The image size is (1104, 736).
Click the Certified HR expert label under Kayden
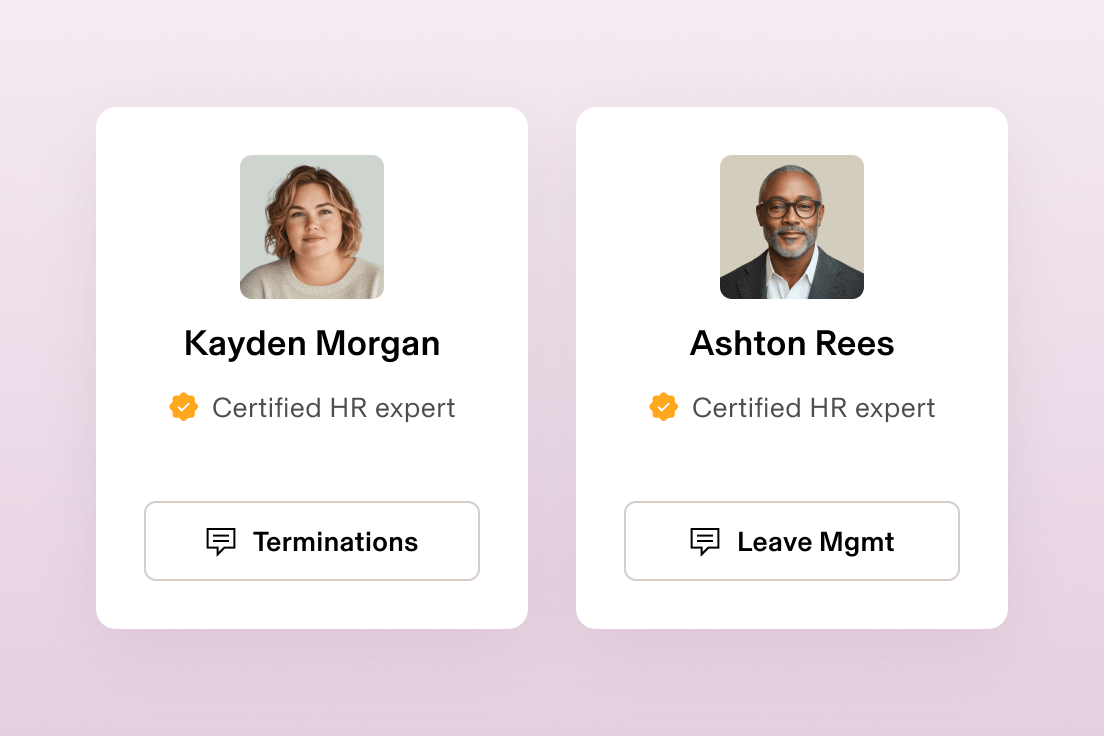[332, 407]
